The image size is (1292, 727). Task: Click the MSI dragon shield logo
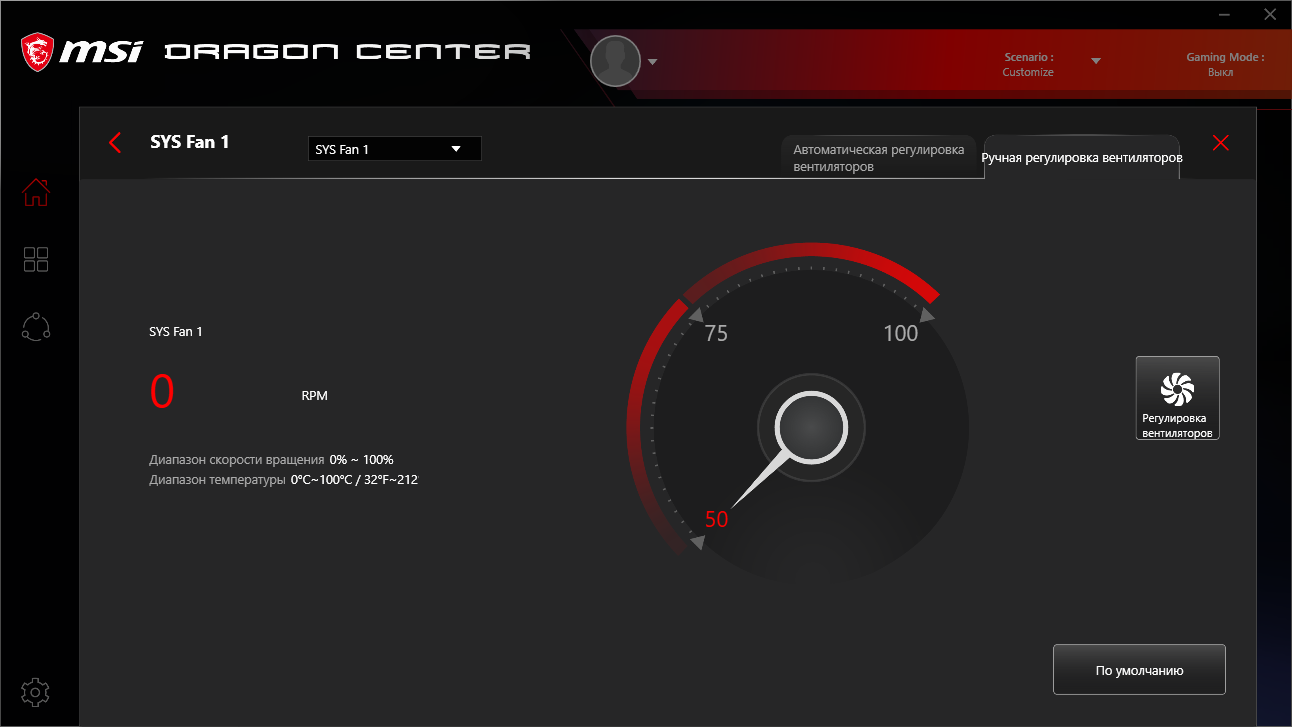click(38, 52)
